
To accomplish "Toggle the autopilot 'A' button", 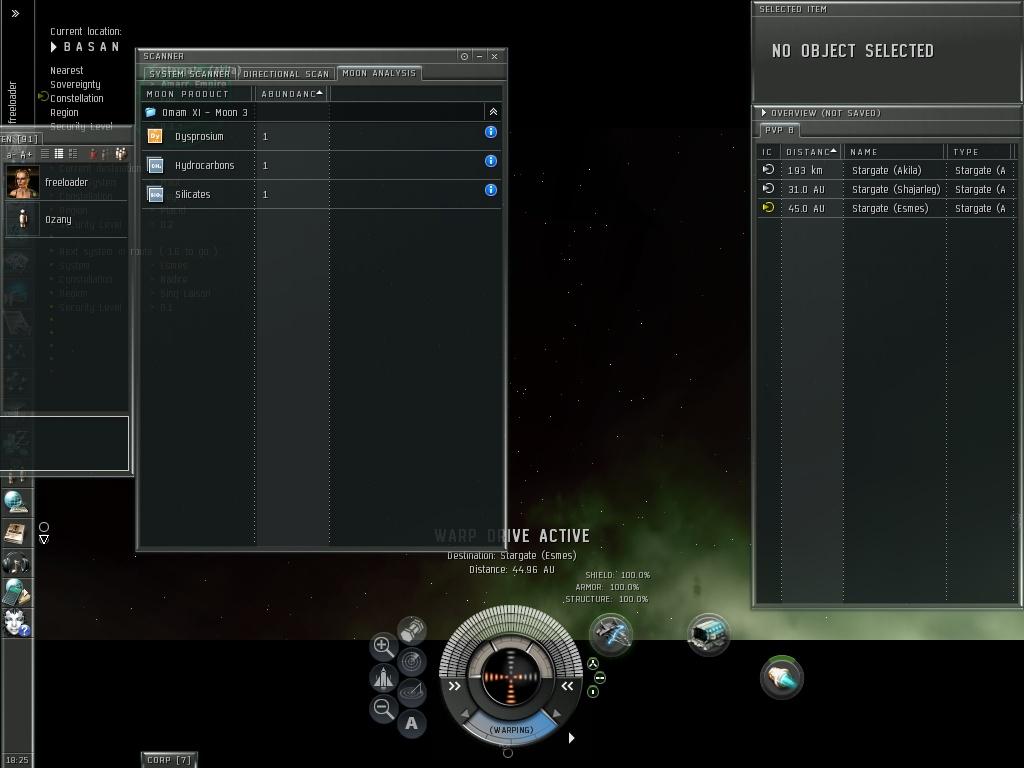I will click(x=411, y=723).
